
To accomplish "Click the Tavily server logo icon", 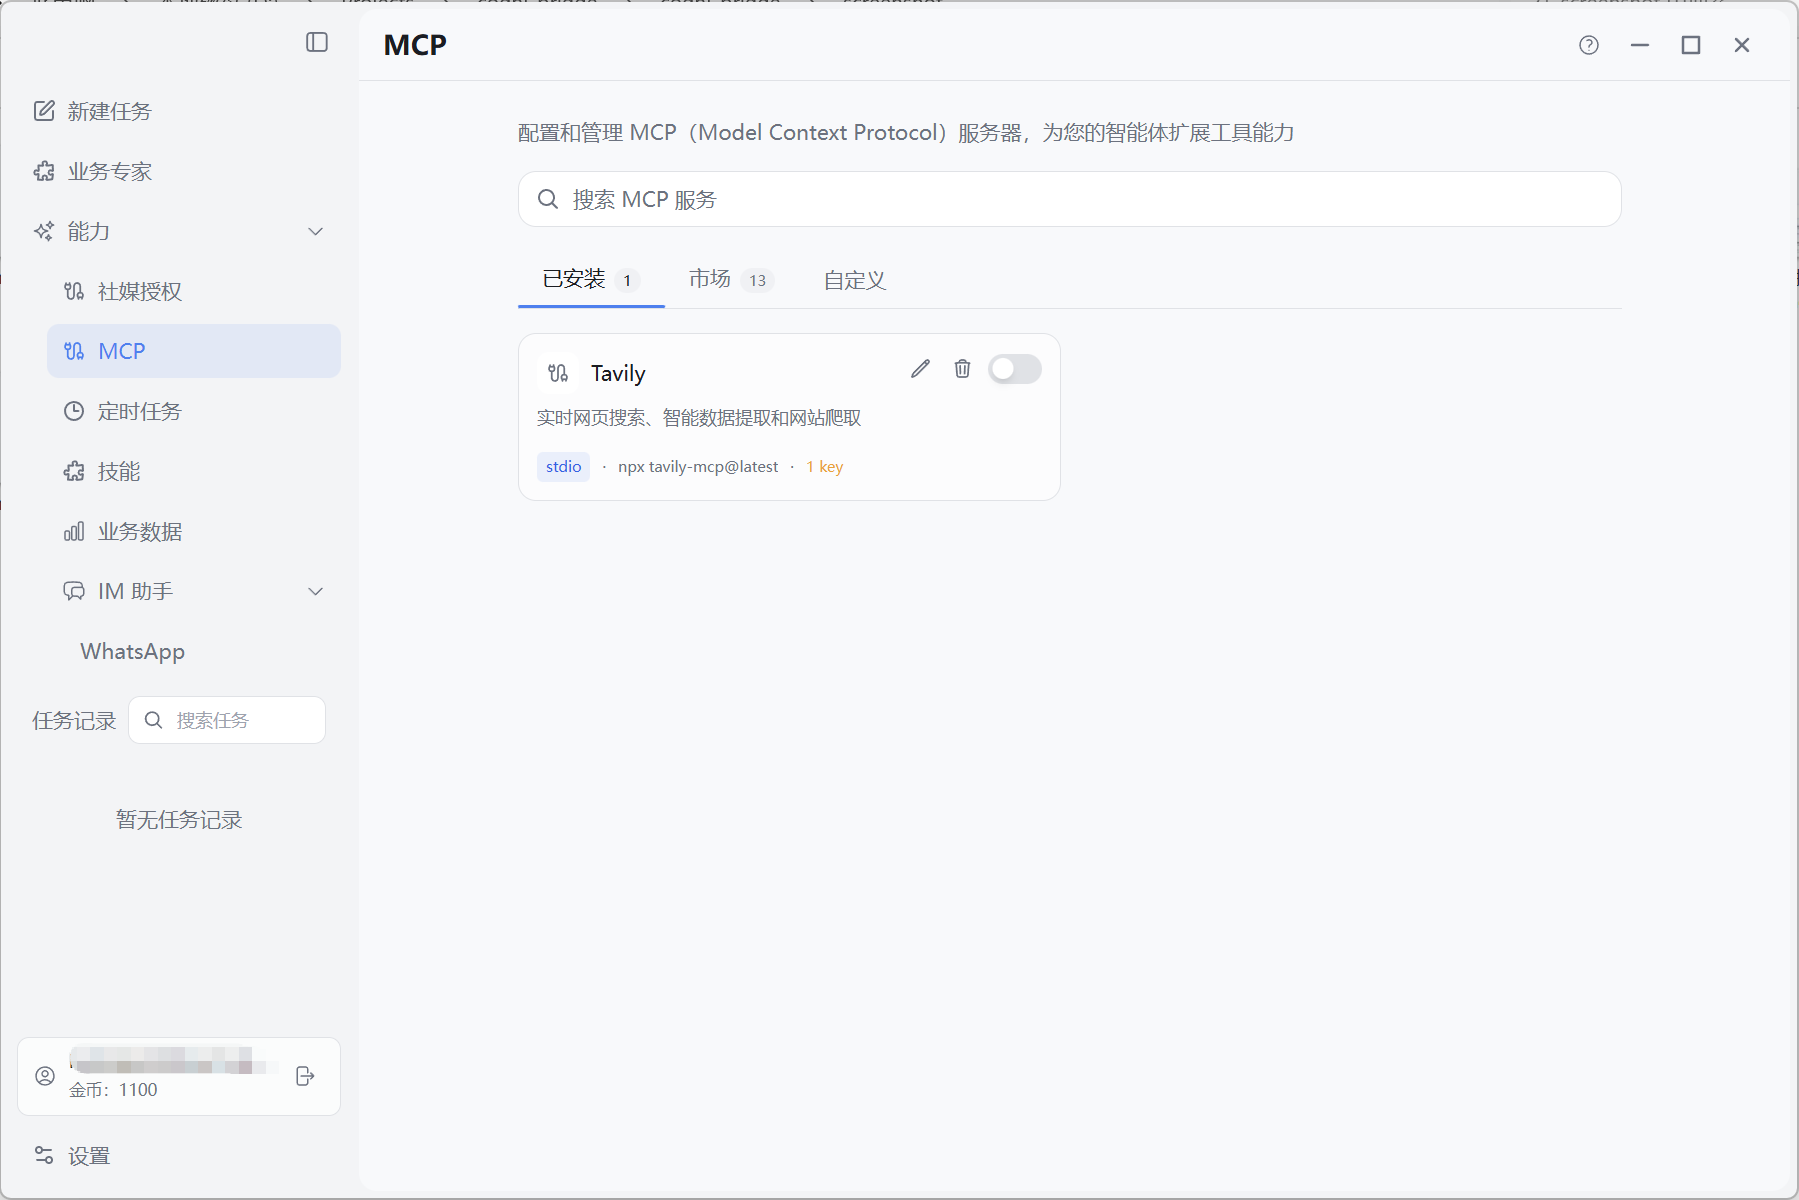I will [x=558, y=373].
